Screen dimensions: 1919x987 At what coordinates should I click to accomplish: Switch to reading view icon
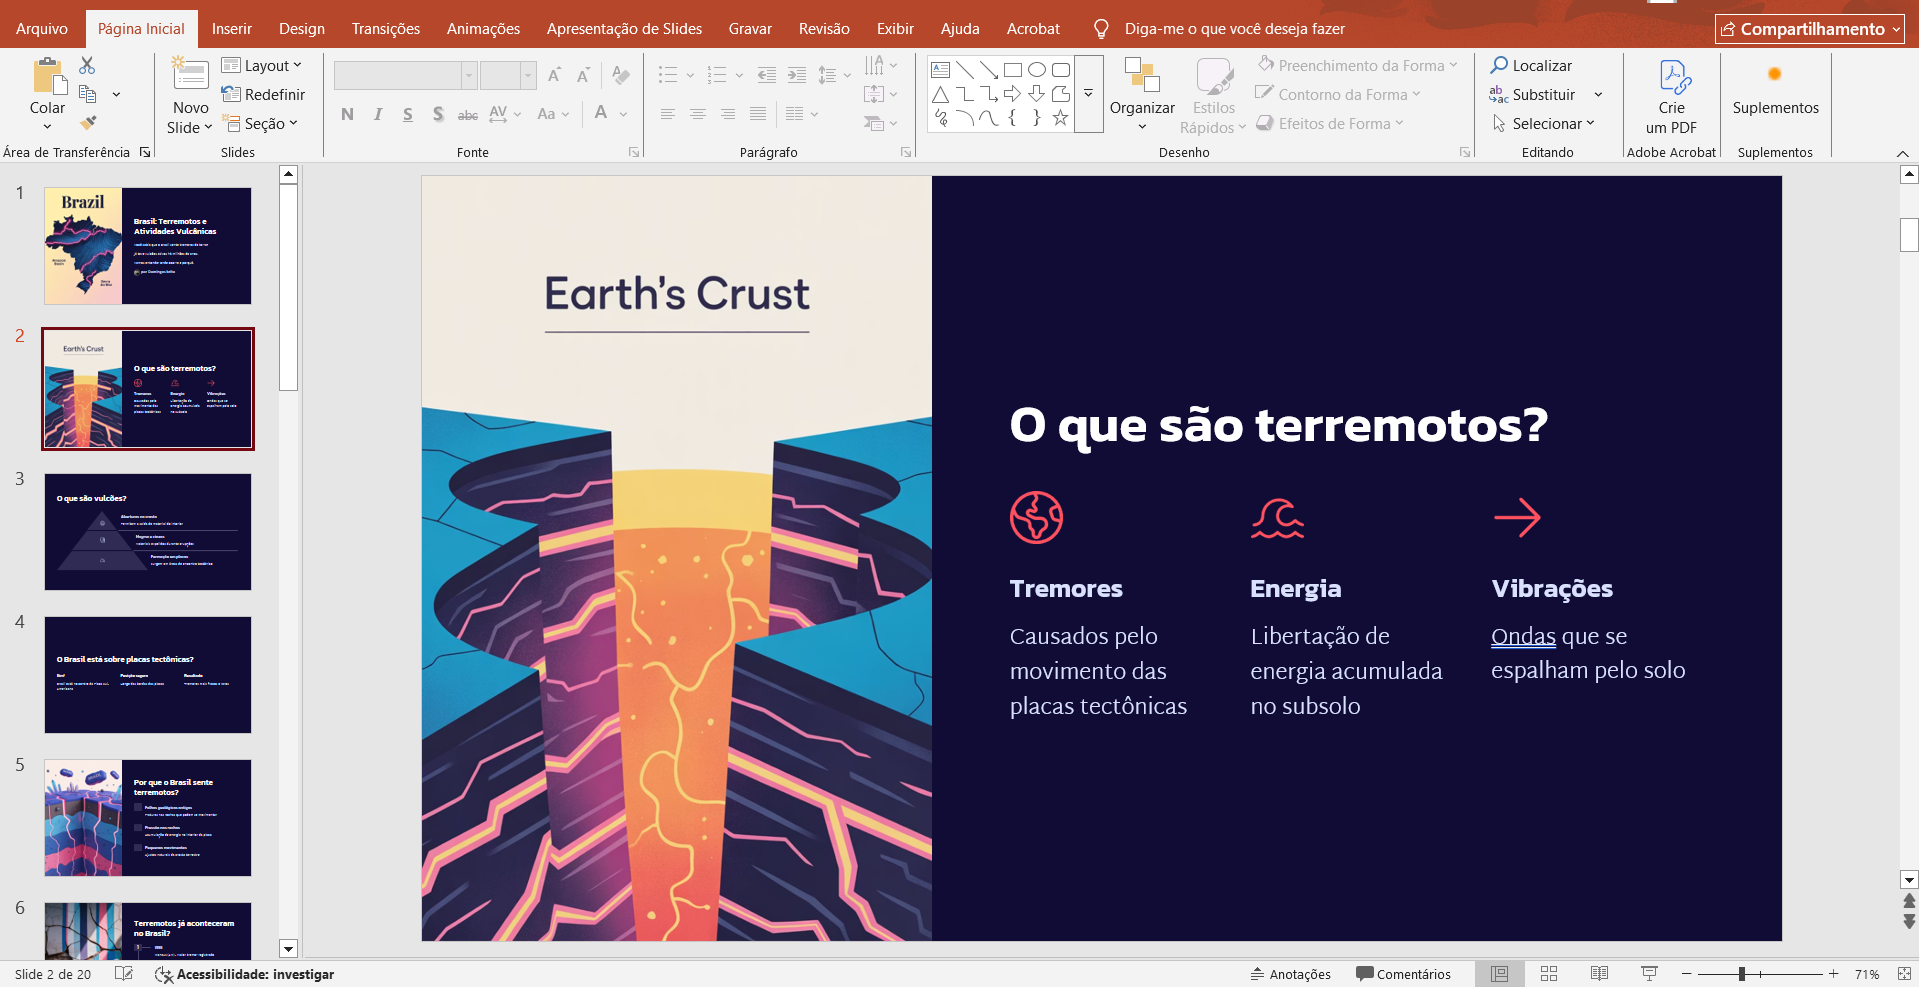(x=1599, y=974)
